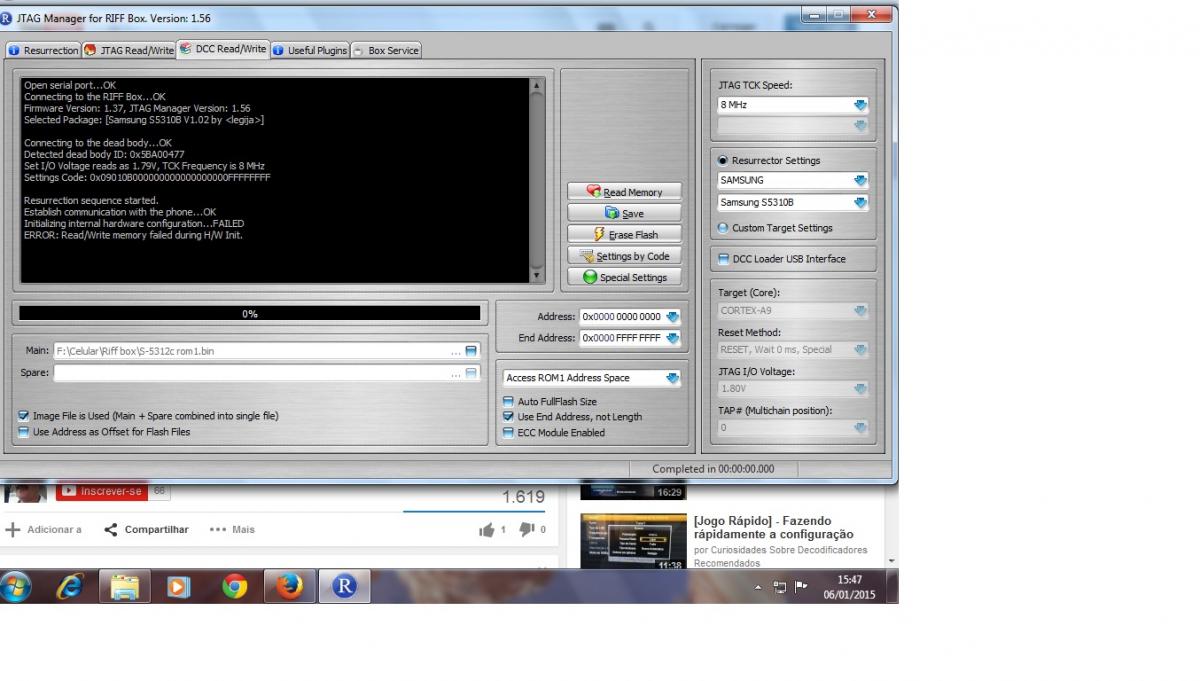Click the RIFF Box title bar icon
This screenshot has width=1200, height=681.
(7, 18)
